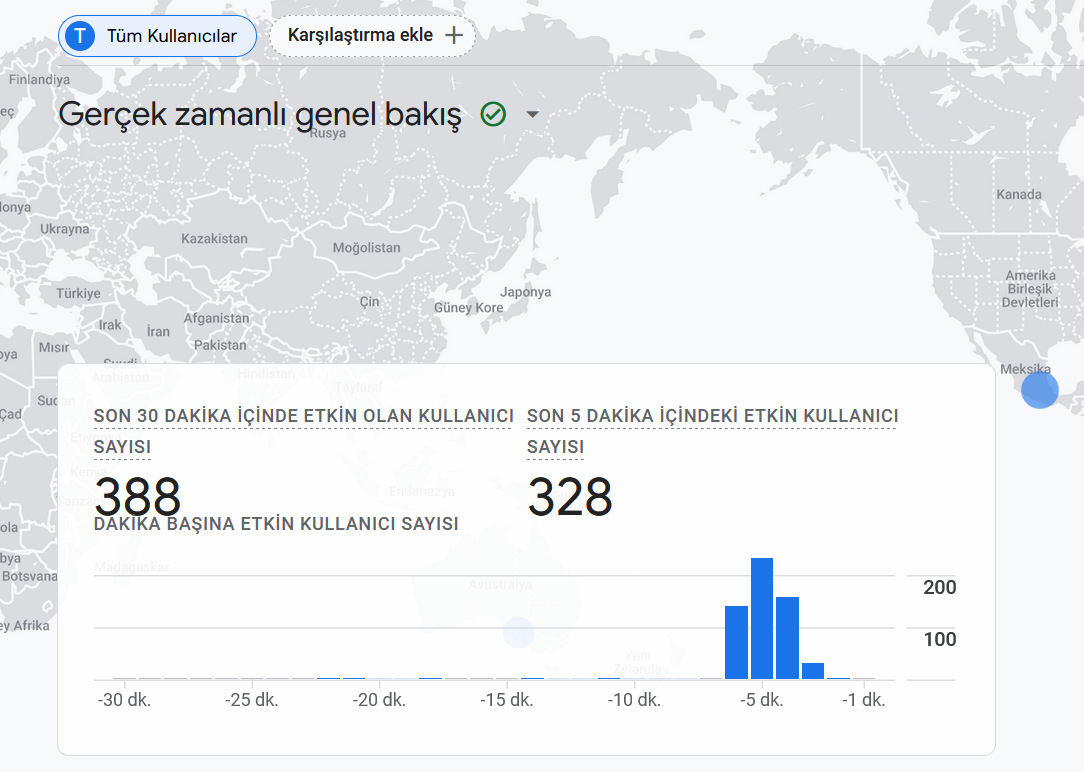
Task: Click the Meksika map label
Action: coord(1025,369)
